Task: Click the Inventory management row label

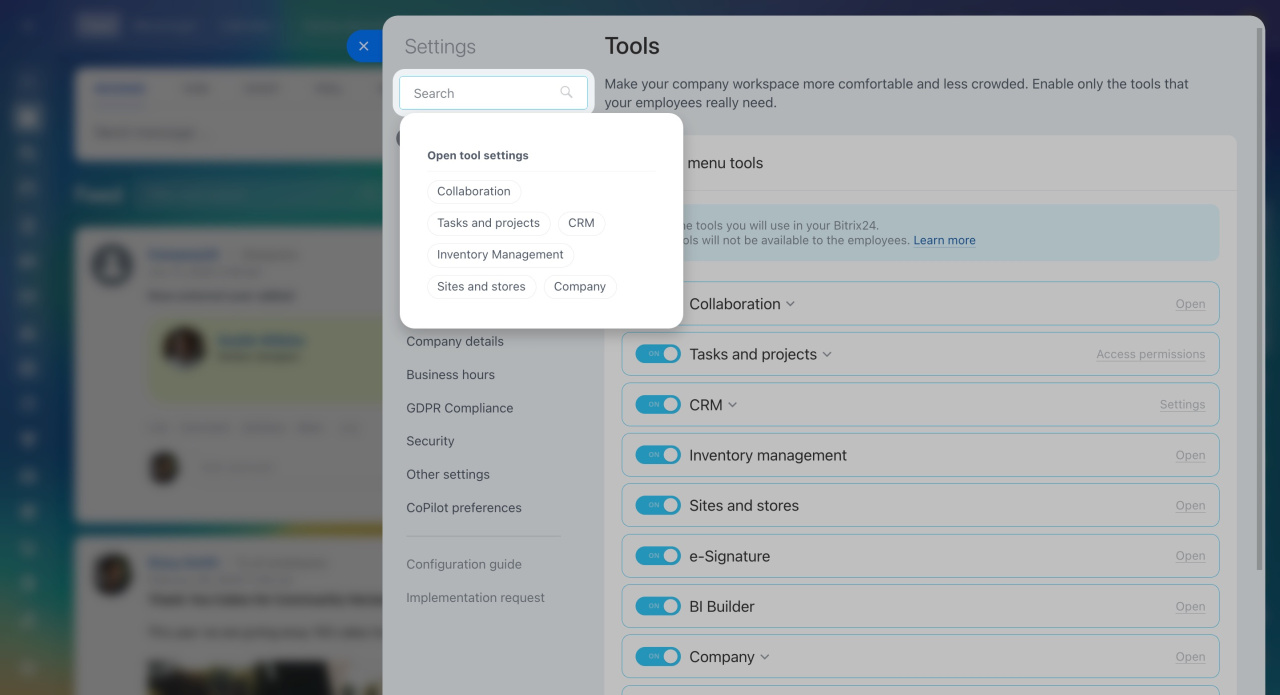Action: click(768, 455)
